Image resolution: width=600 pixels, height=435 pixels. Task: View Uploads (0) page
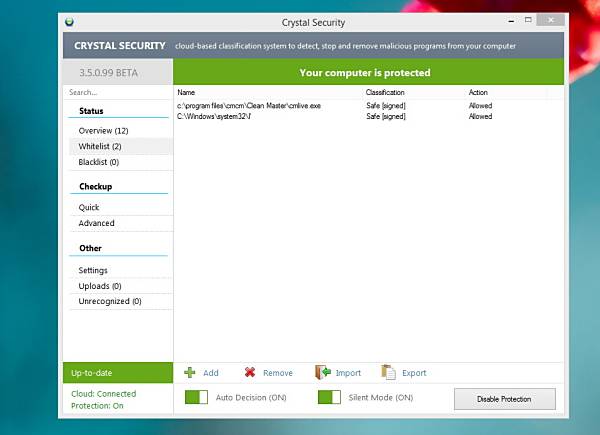(x=100, y=286)
